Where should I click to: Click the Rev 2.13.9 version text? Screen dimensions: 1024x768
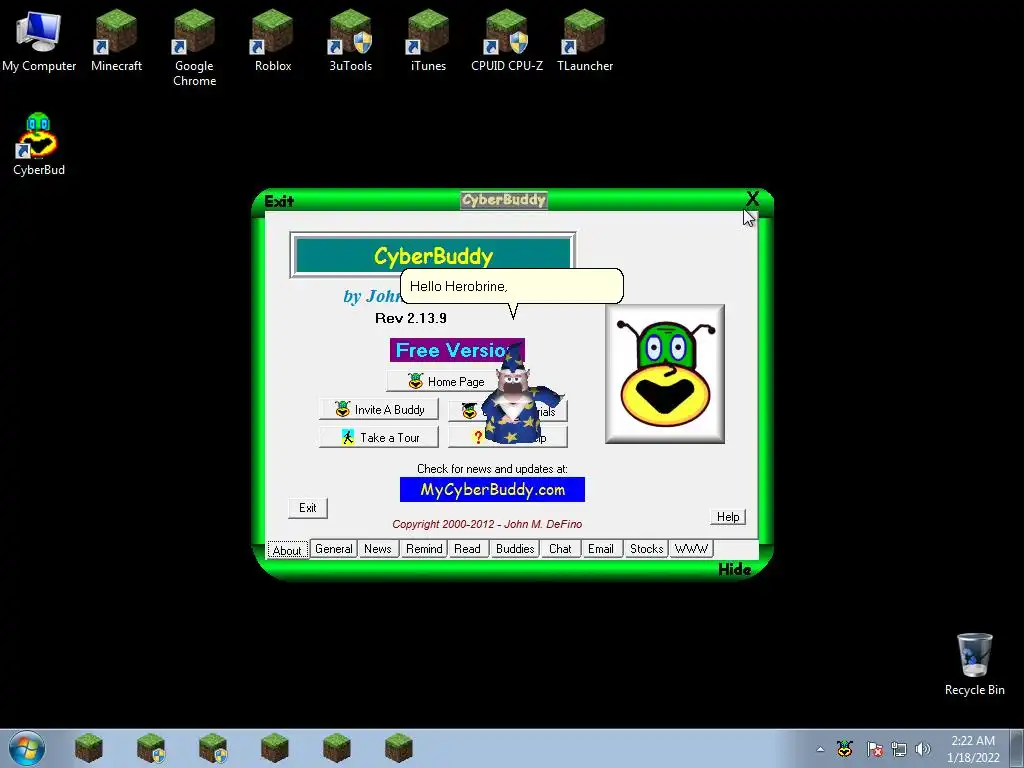click(x=411, y=318)
